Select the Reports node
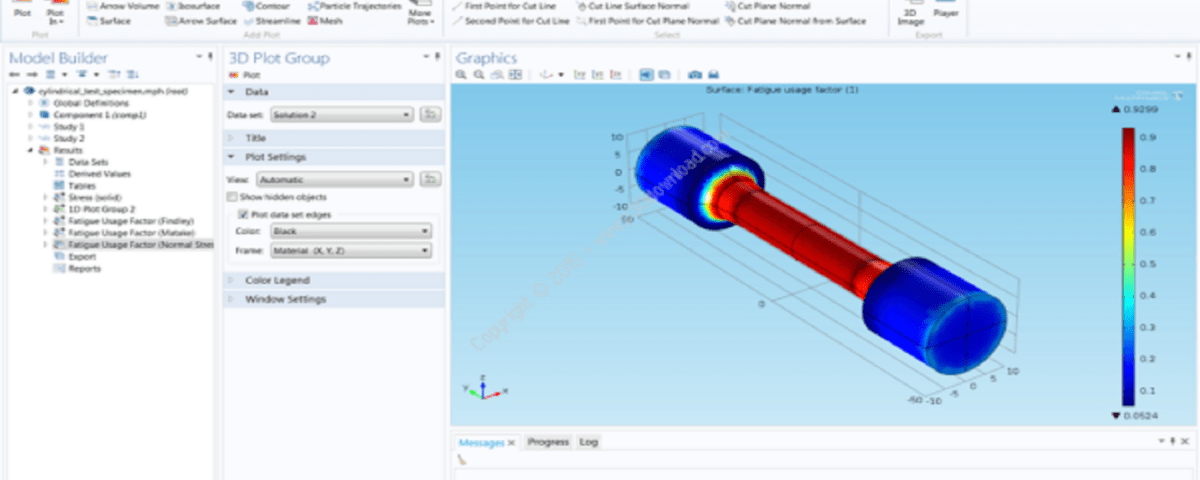The height and width of the screenshot is (480, 1200). 84,268
